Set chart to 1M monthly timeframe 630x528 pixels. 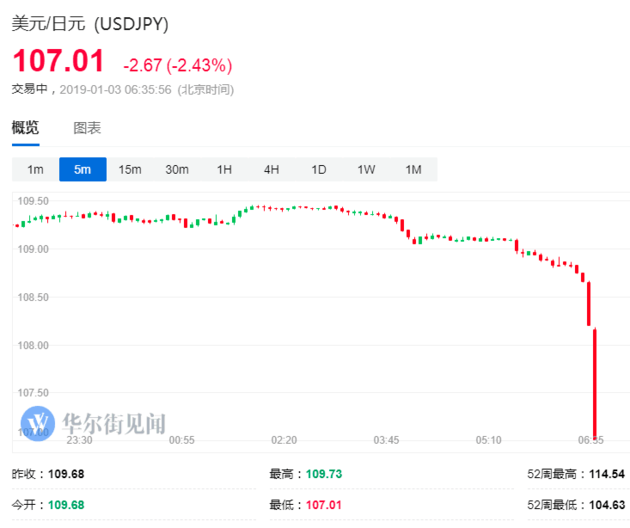(413, 170)
